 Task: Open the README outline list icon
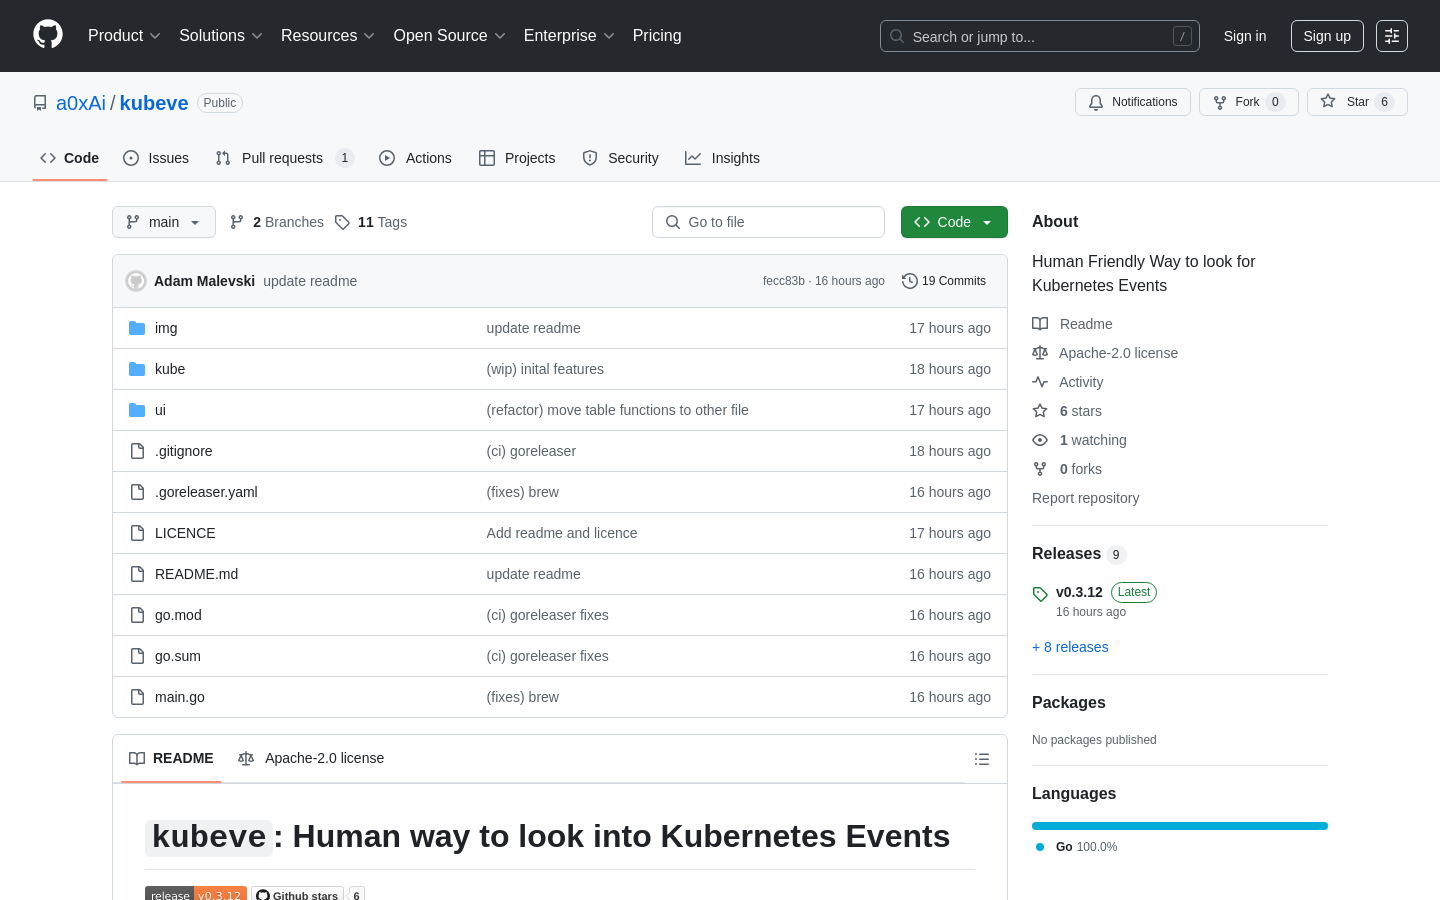(982, 759)
